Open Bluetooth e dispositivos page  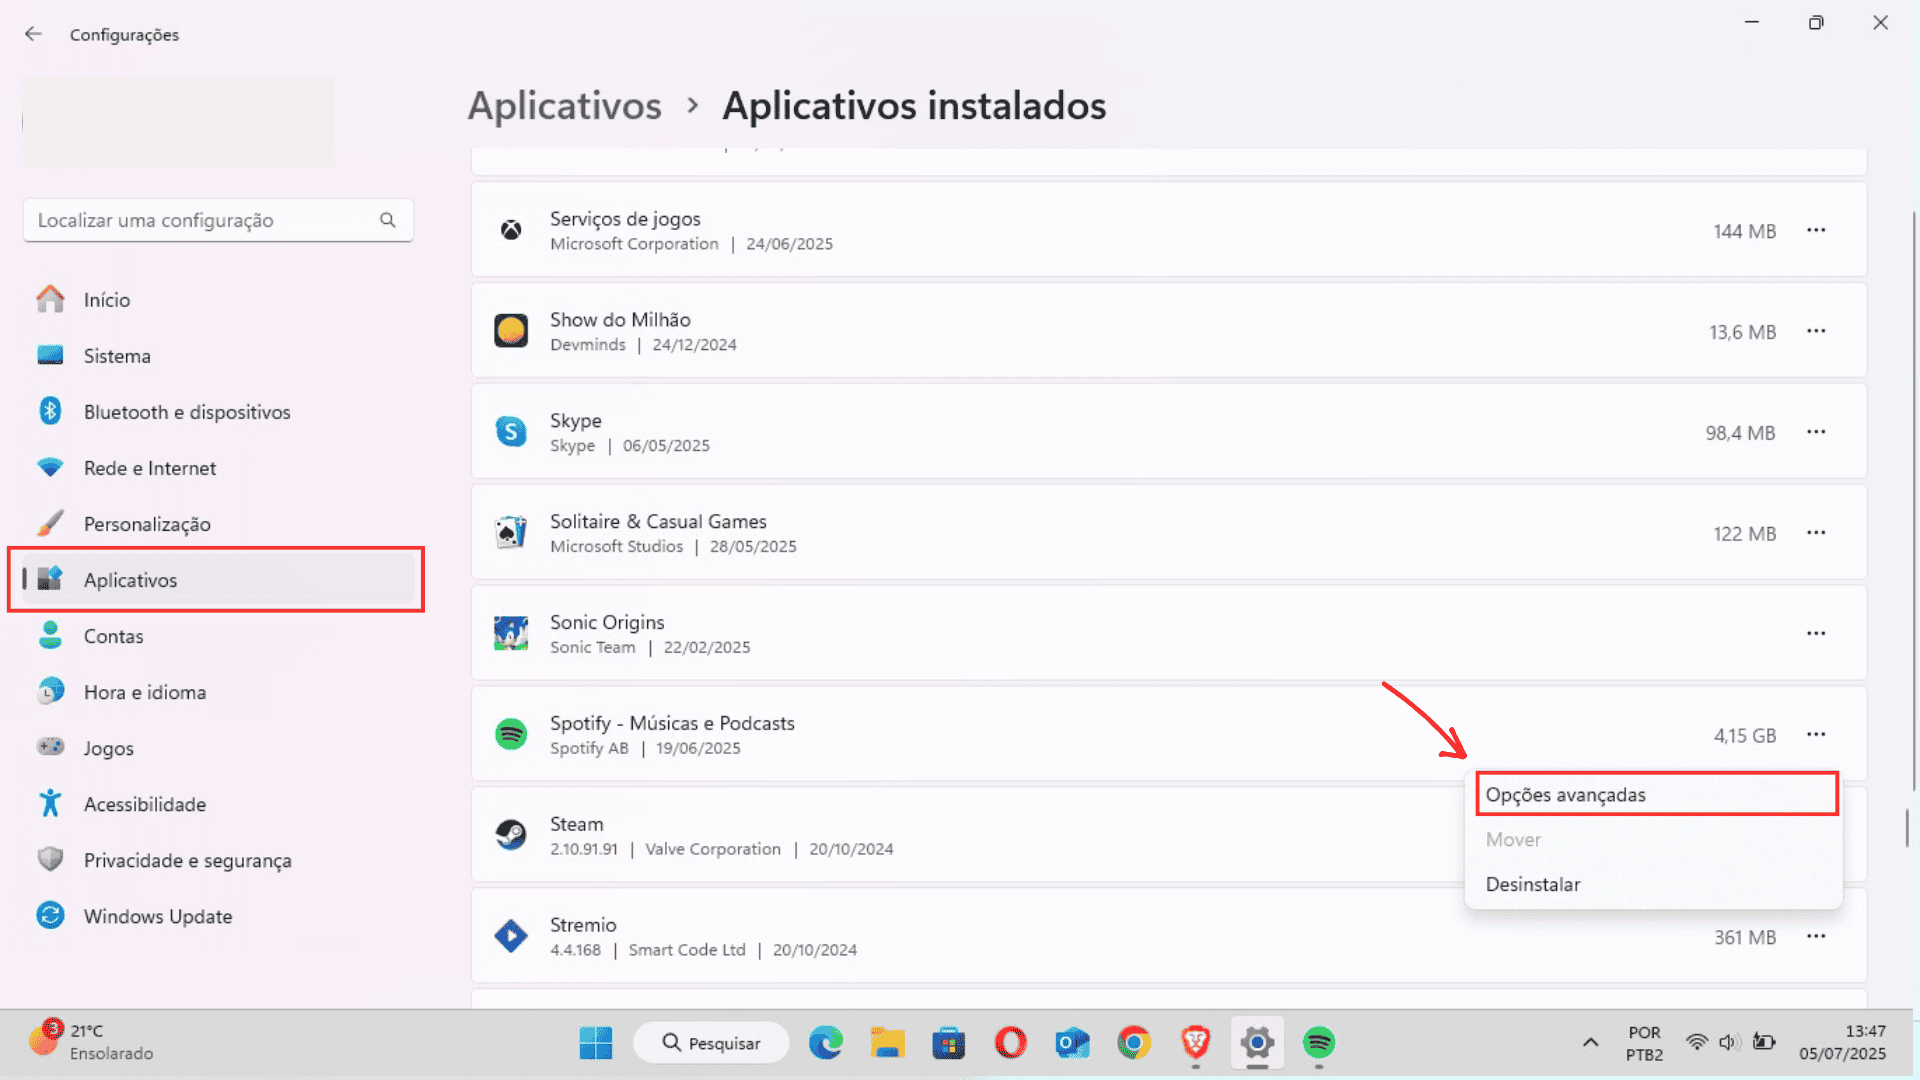pos(218,412)
